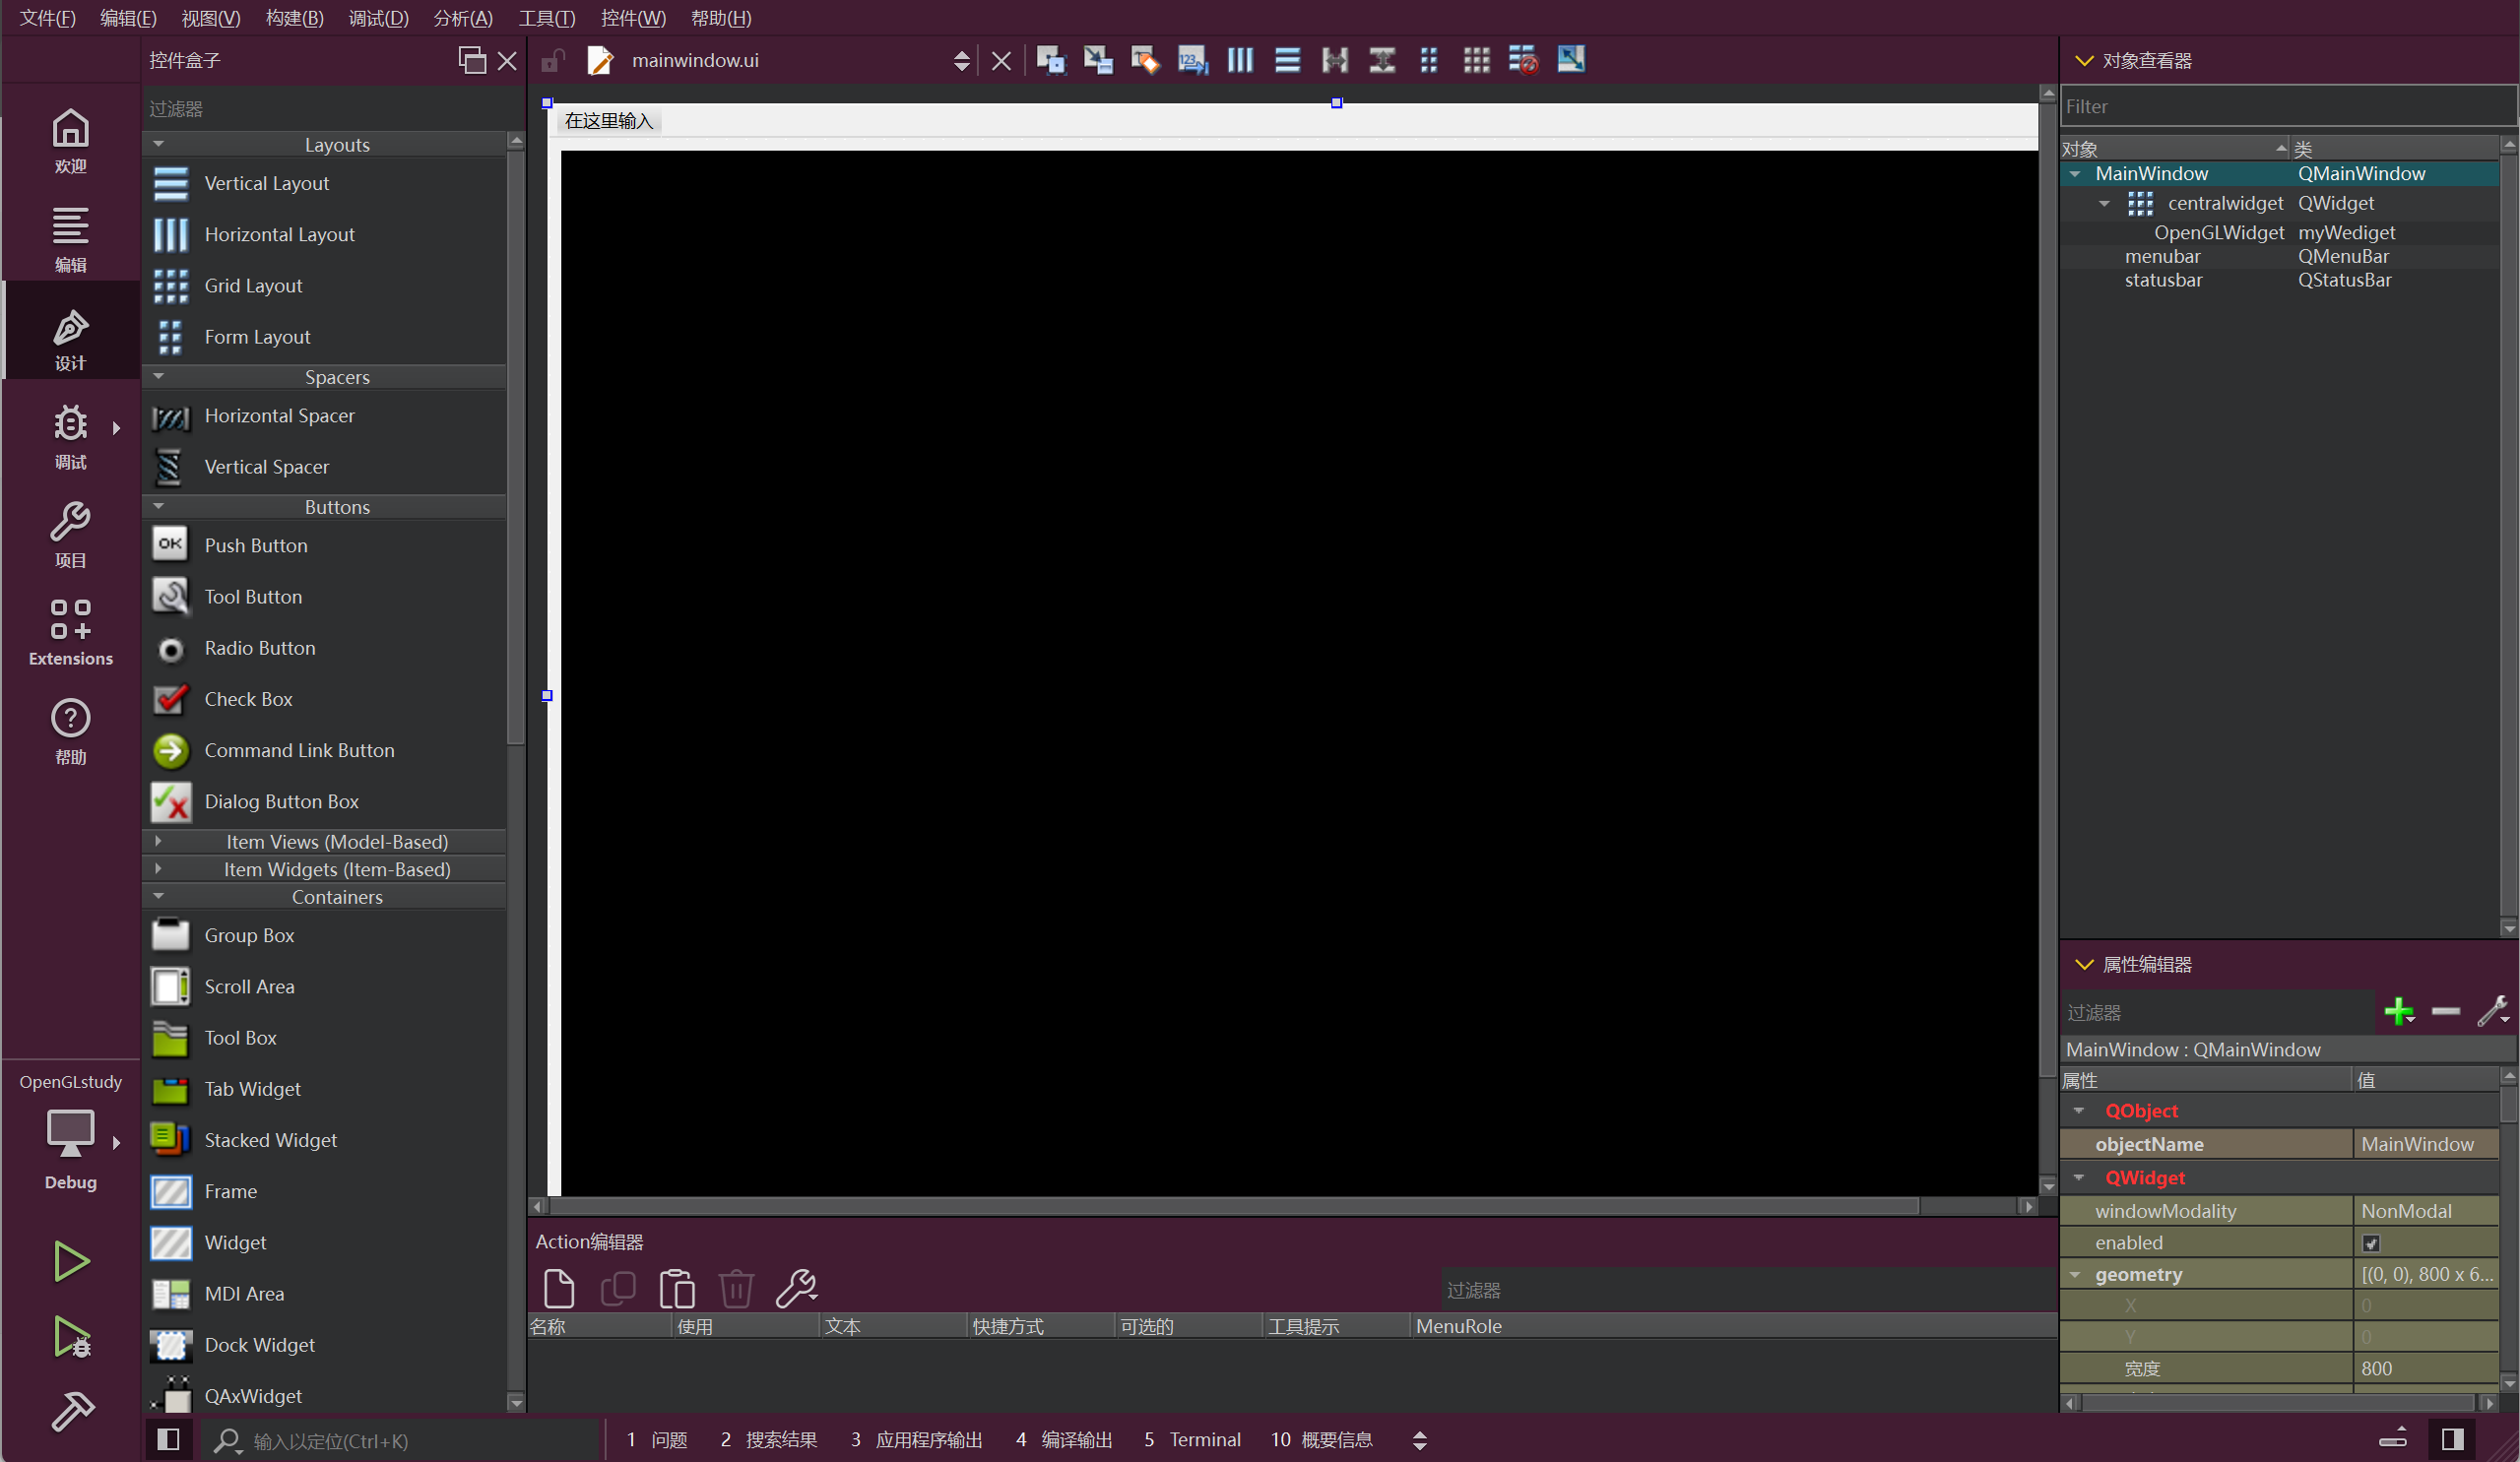Open the 工具(T) menu
The width and height of the screenshot is (2520, 1462).
(x=546, y=18)
